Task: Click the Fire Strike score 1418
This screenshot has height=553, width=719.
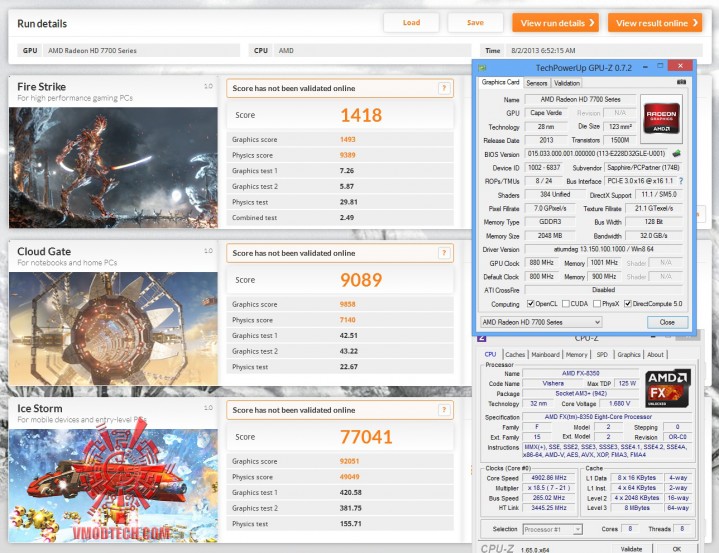Action: tap(361, 115)
